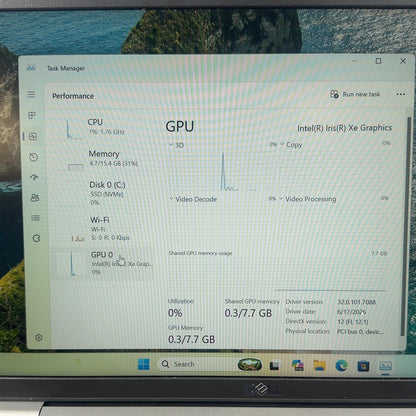This screenshot has width=416, height=416.
Task: Click the Utilization 0% value
Action: 175,313
